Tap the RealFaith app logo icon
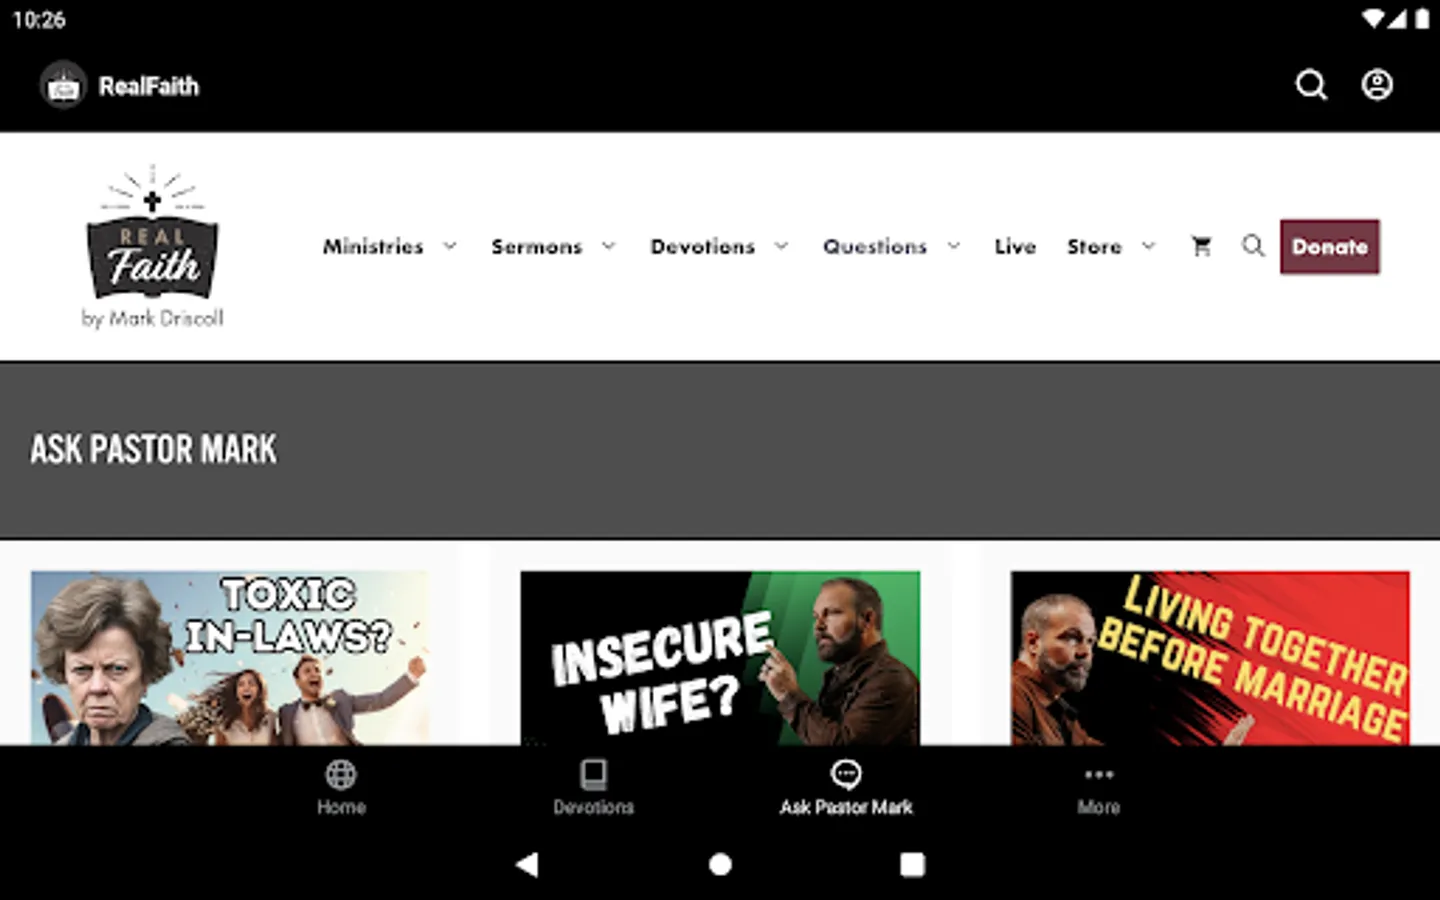The height and width of the screenshot is (900, 1440). click(x=63, y=86)
